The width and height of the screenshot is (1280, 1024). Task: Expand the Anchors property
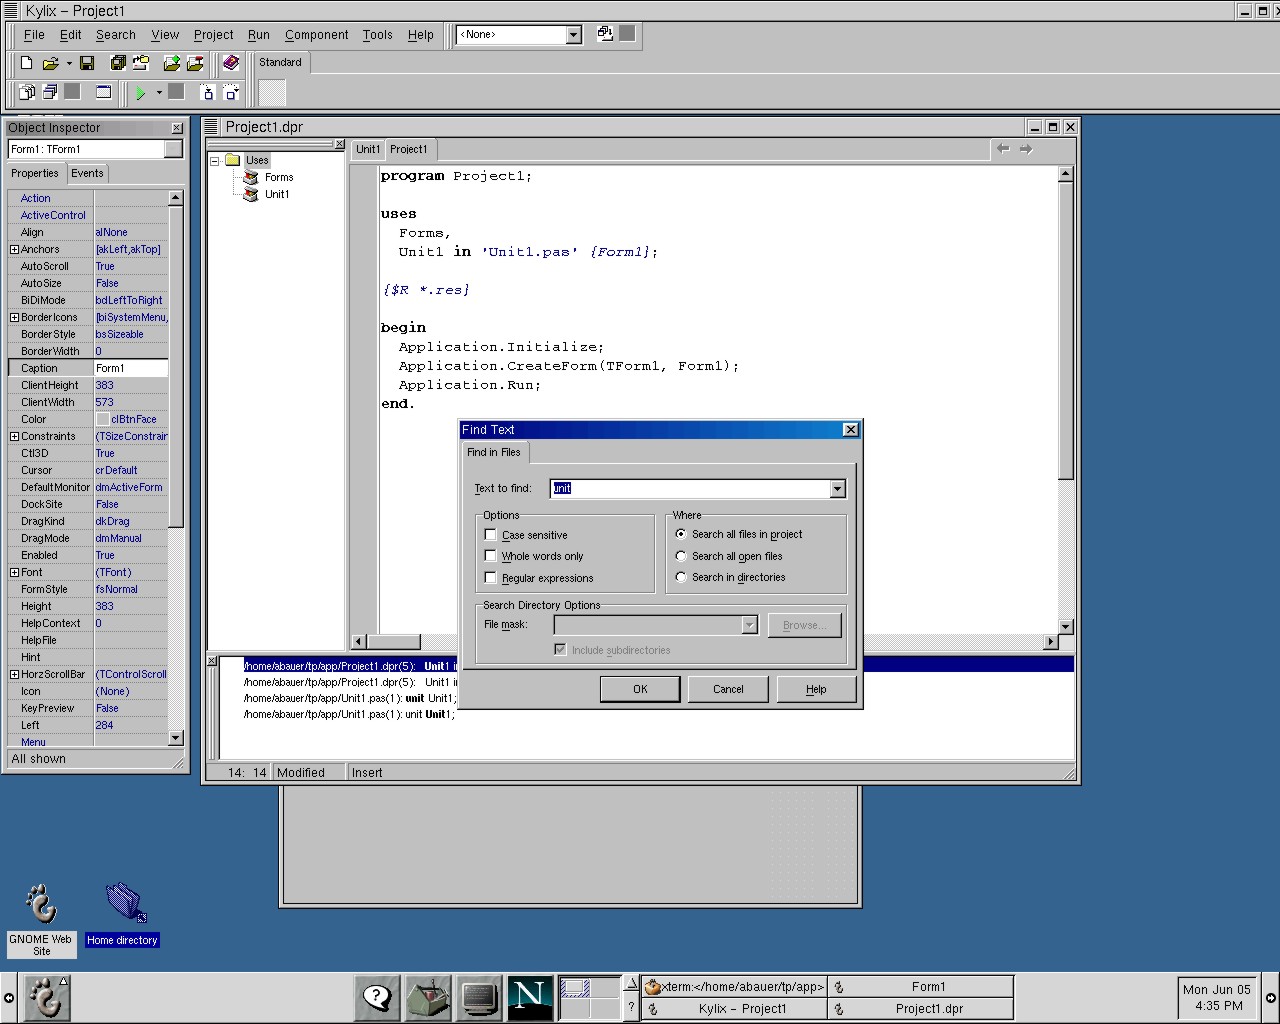click(x=14, y=250)
